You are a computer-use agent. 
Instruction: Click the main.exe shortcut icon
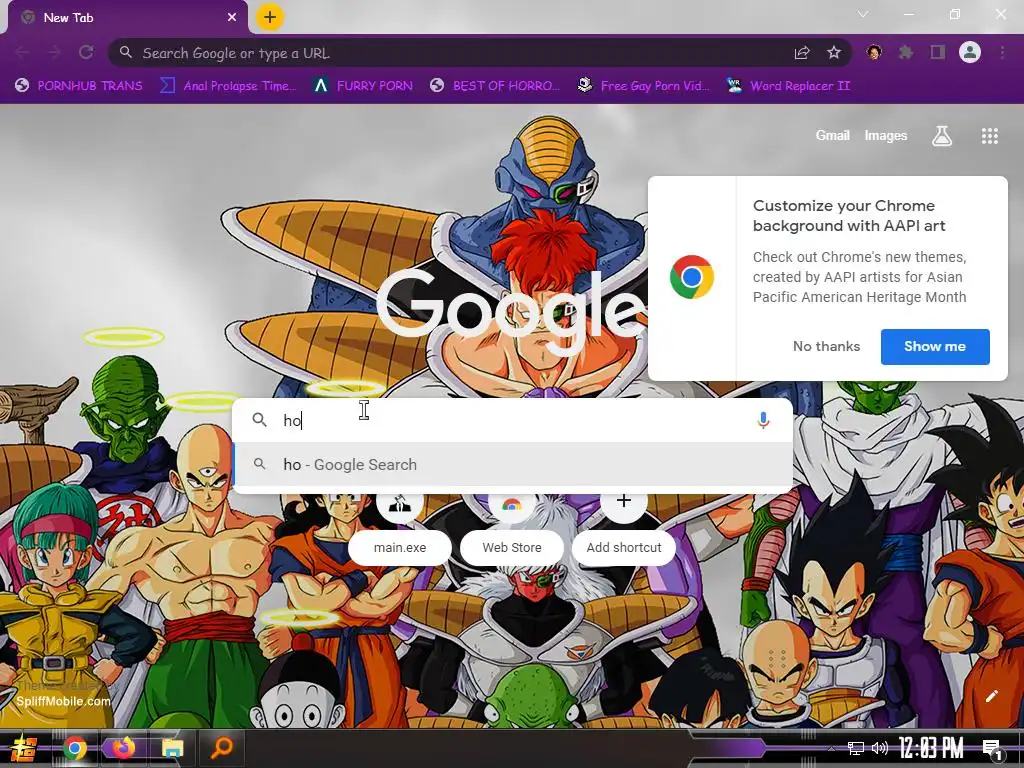[x=400, y=504]
